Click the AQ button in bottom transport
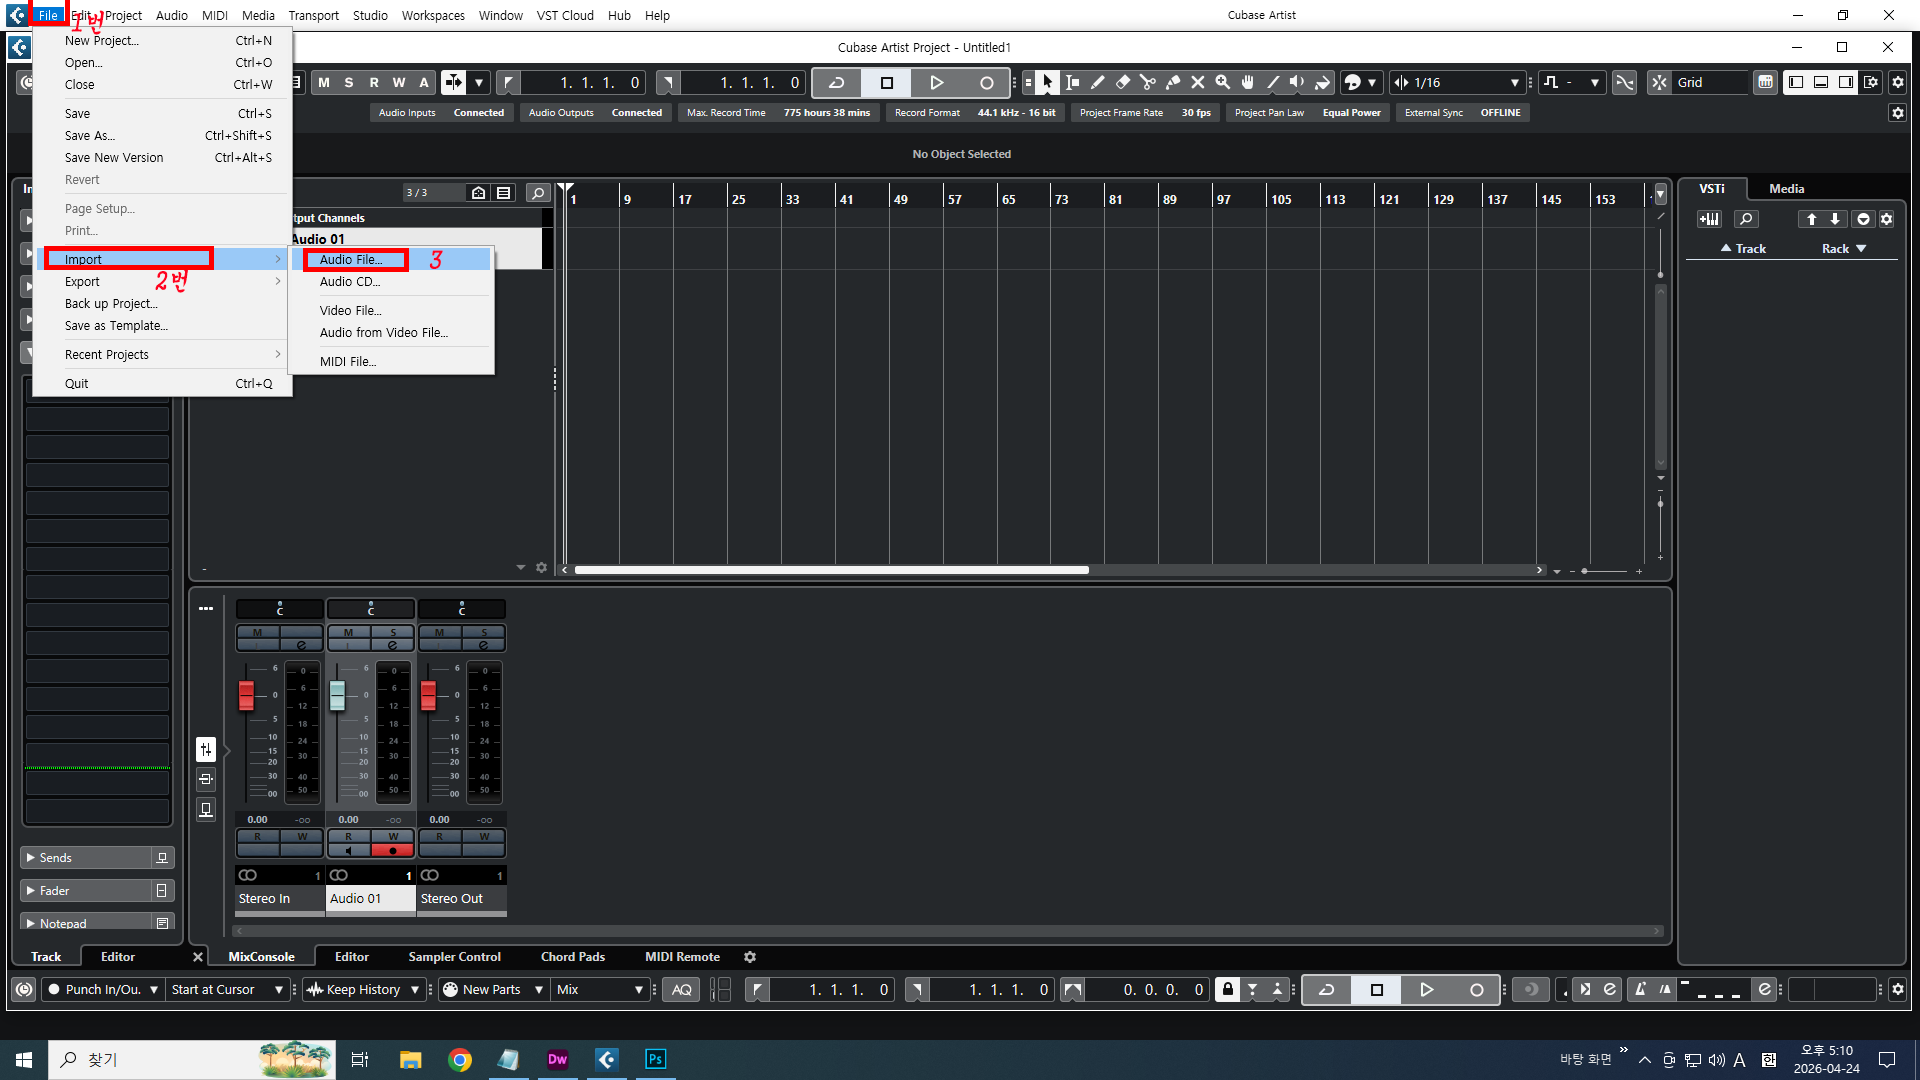The height and width of the screenshot is (1080, 1920). point(681,990)
